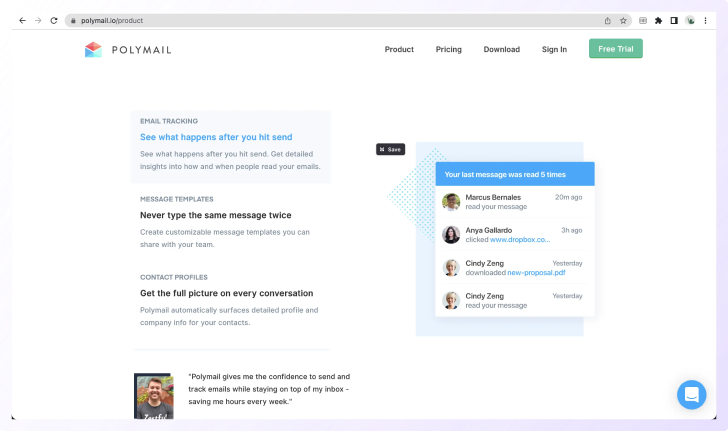Share this page using the share icon
Viewport: 728px width, 431px height.
click(x=607, y=20)
